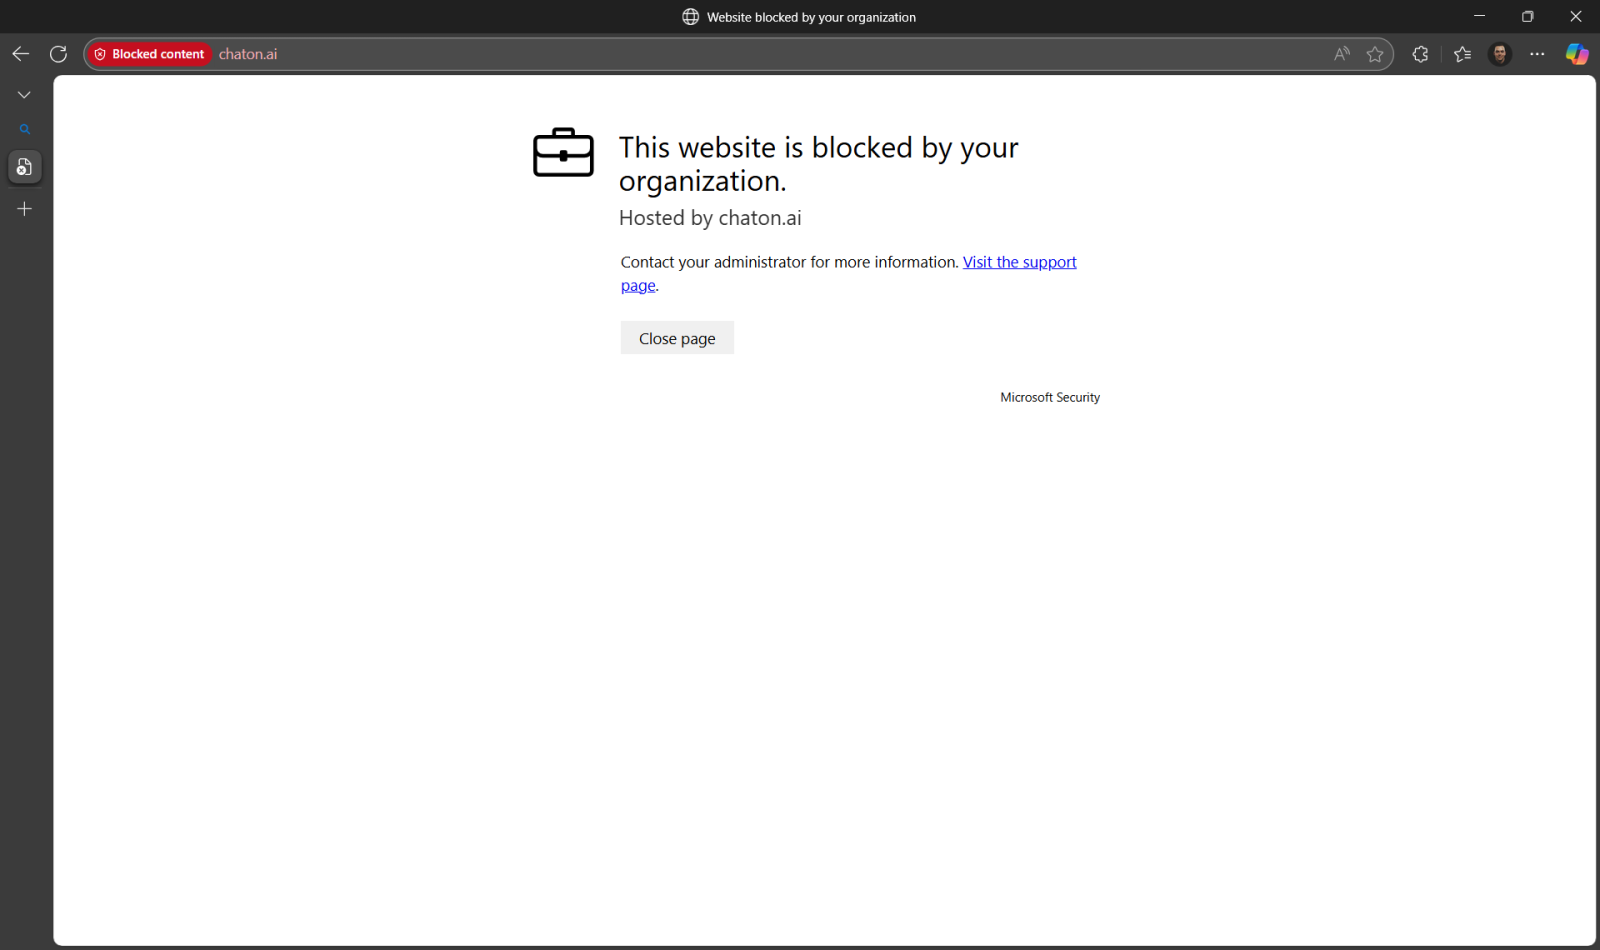This screenshot has height=950, width=1600.
Task: Minimize the browser window
Action: point(1479,16)
